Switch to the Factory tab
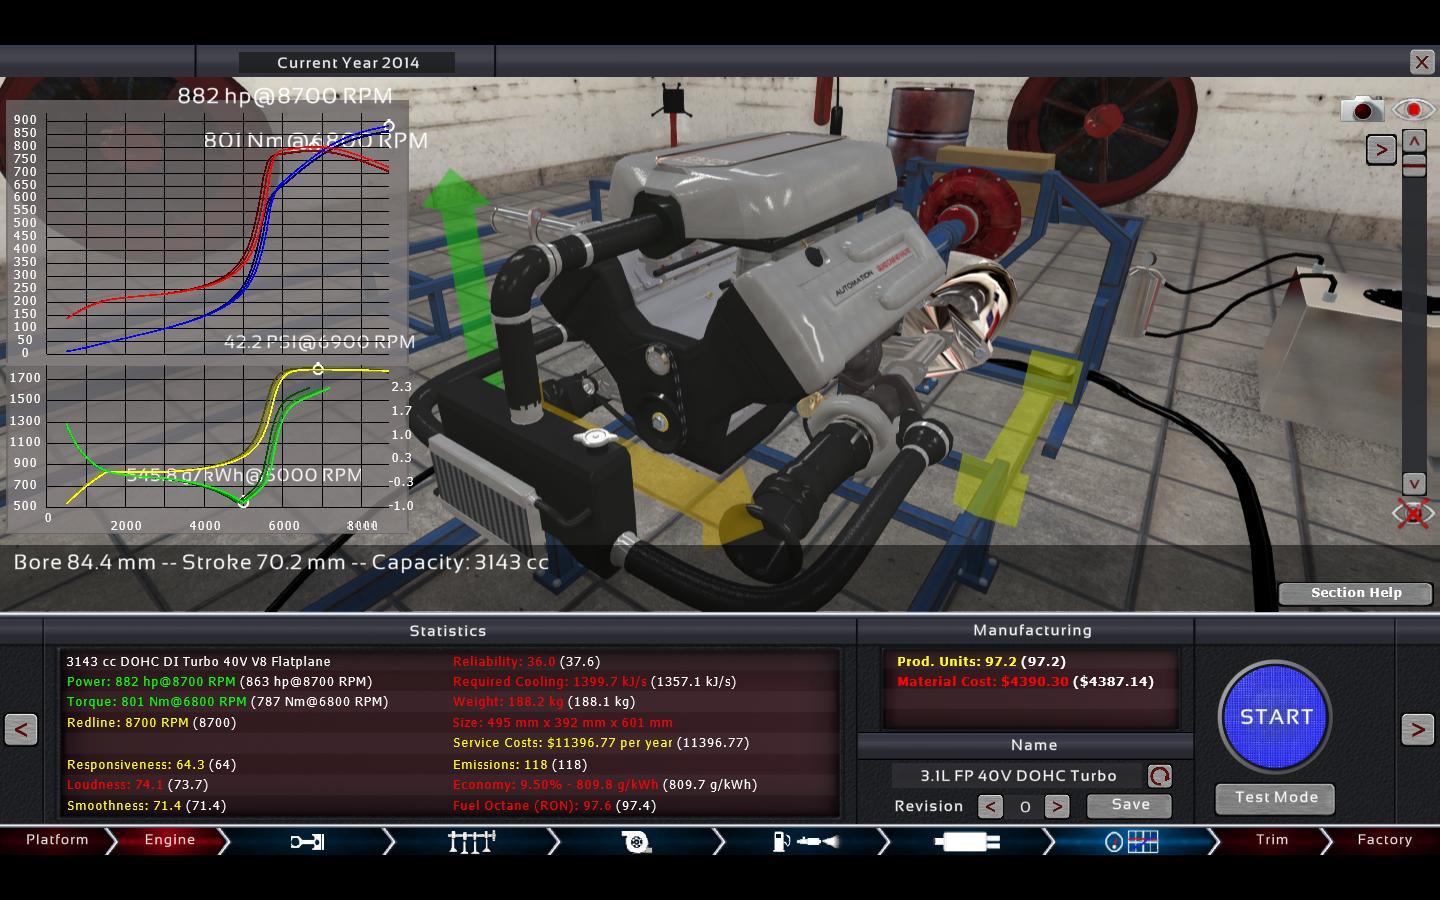Image resolution: width=1440 pixels, height=900 pixels. tap(1384, 840)
